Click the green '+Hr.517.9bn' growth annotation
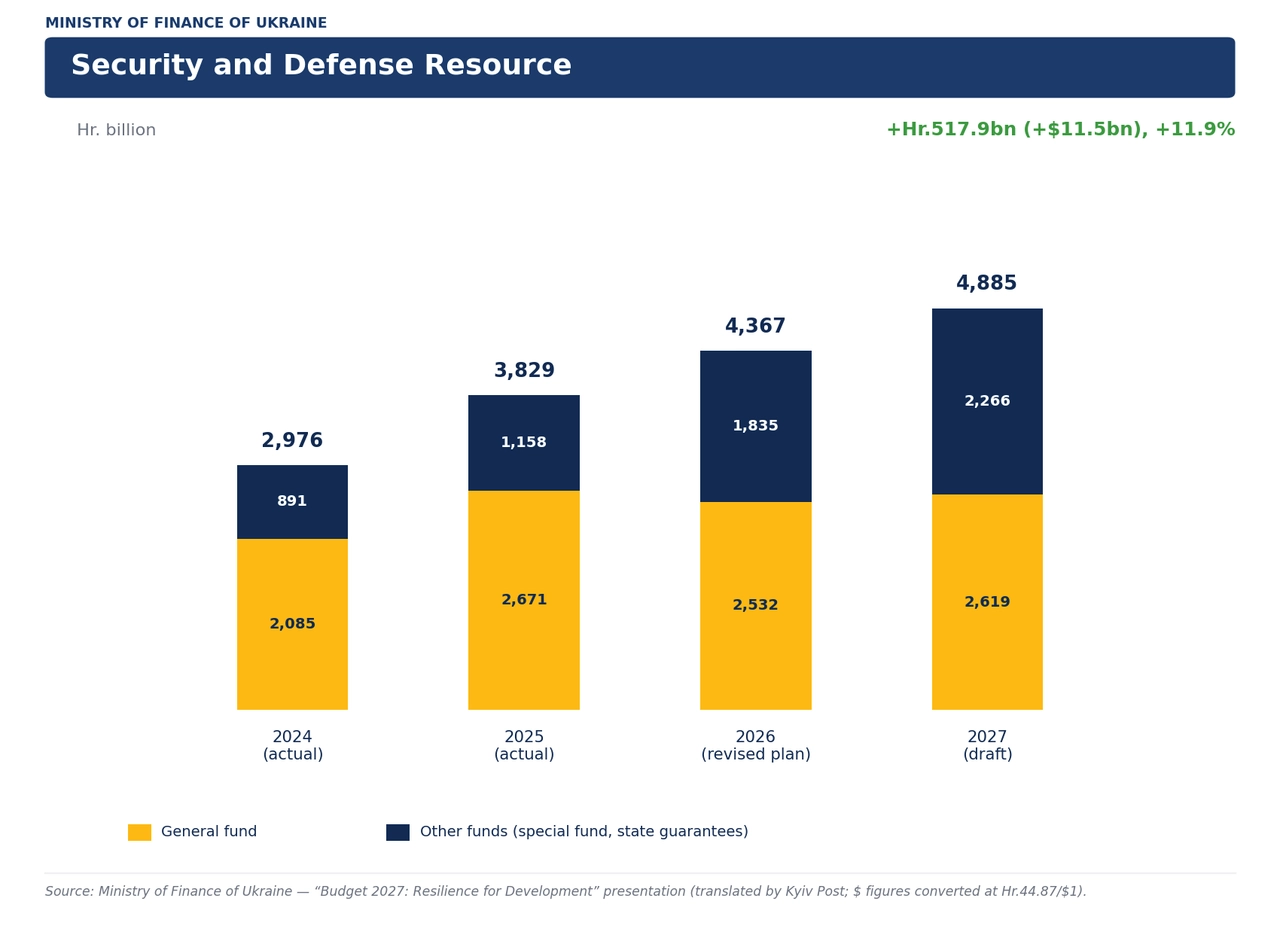 tap(1060, 130)
